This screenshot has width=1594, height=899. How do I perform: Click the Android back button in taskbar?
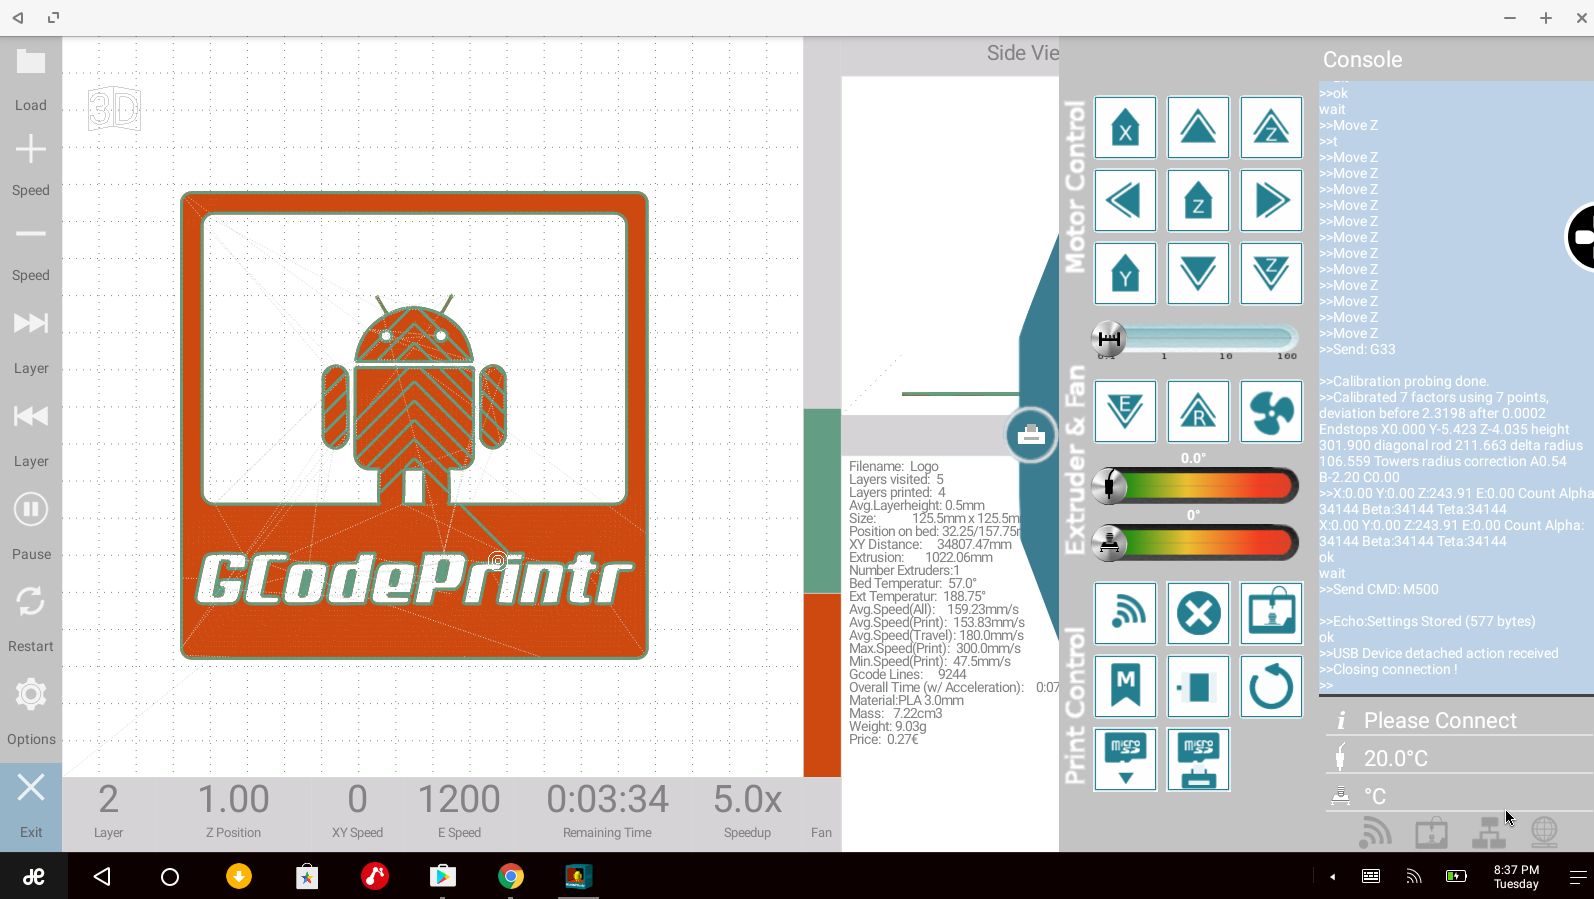[102, 877]
